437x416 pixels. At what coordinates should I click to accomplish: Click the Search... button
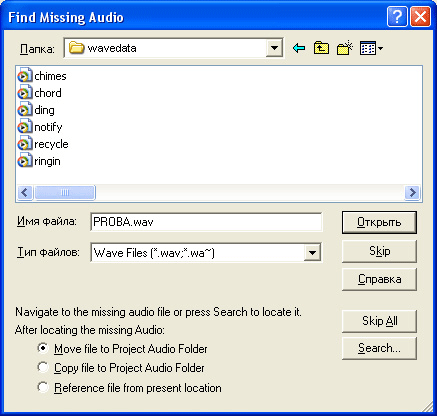click(x=379, y=348)
